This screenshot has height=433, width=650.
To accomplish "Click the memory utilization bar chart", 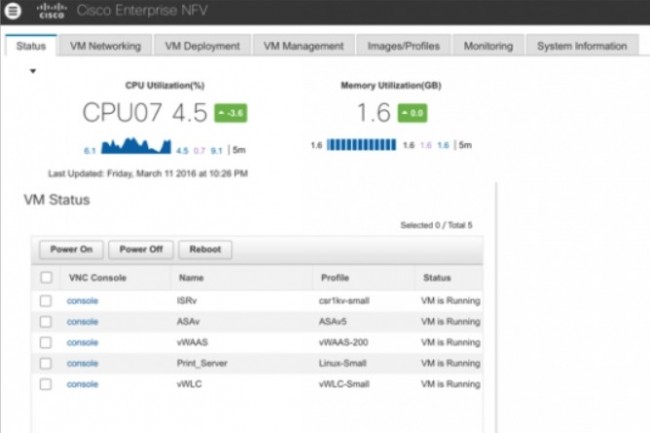I will click(361, 145).
